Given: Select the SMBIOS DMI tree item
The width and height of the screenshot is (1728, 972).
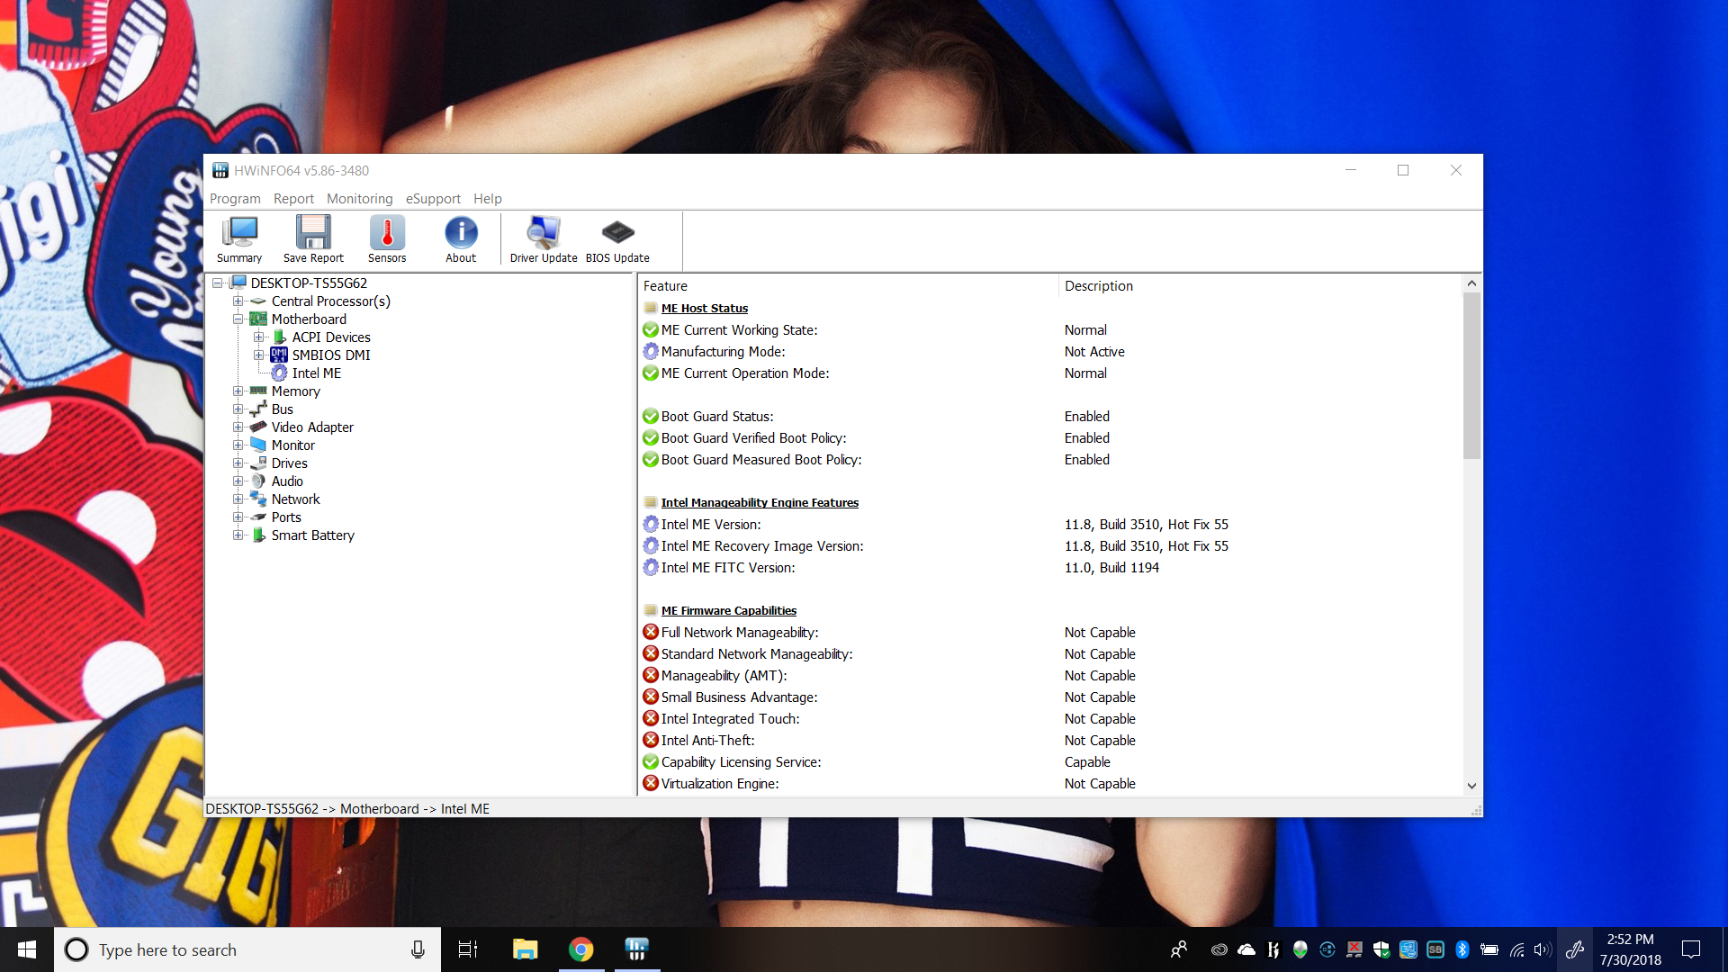Looking at the screenshot, I should [x=331, y=355].
